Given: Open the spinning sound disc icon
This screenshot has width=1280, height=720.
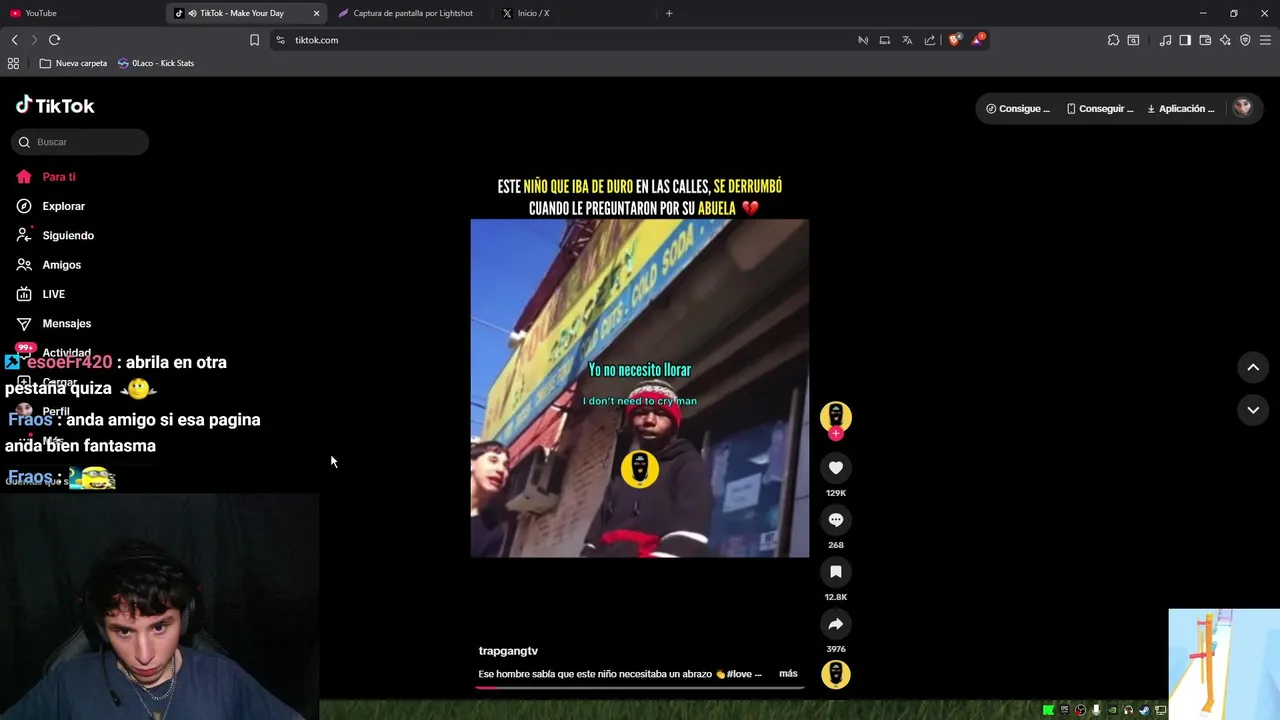Looking at the screenshot, I should 836,675.
